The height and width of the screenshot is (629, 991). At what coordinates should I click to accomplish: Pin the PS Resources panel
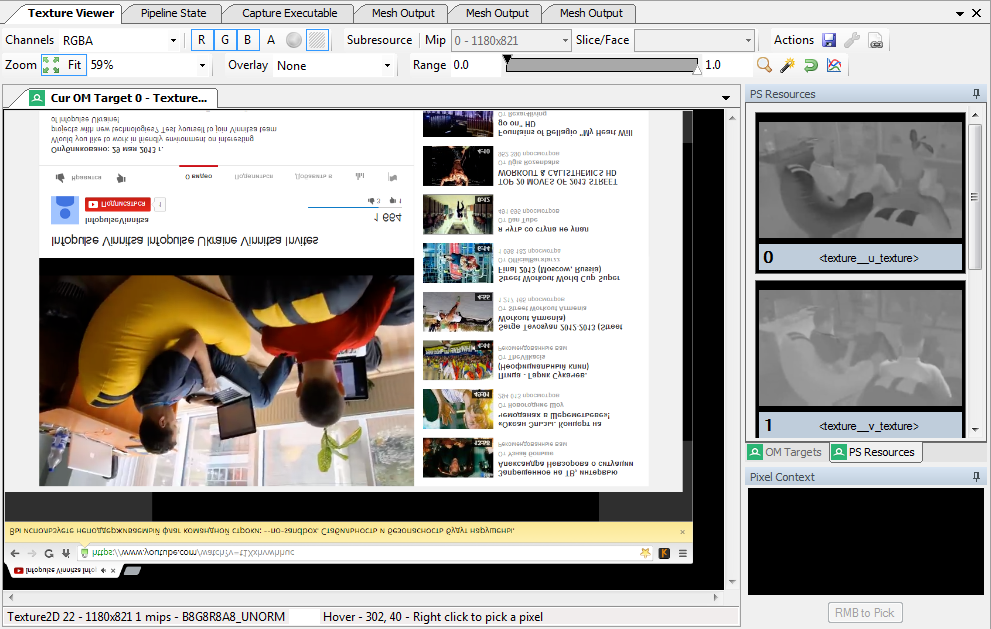[x=976, y=94]
